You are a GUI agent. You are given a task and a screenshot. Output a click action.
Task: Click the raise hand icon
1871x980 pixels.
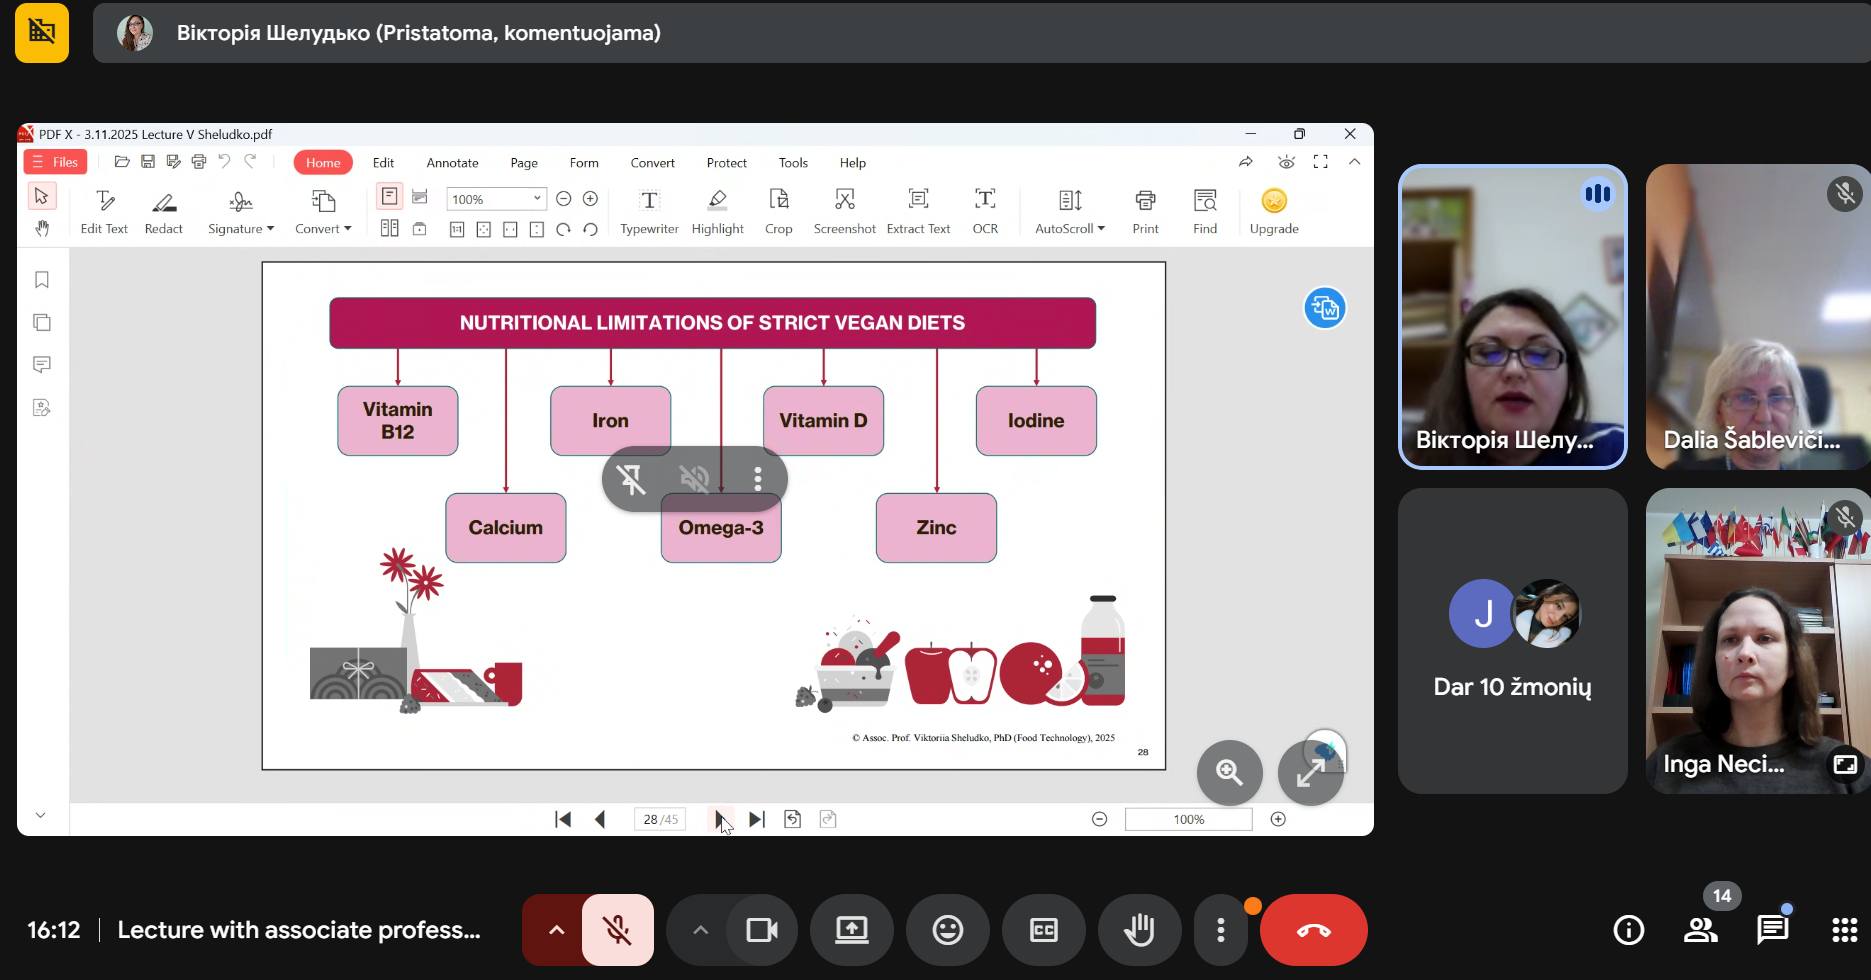1139,930
